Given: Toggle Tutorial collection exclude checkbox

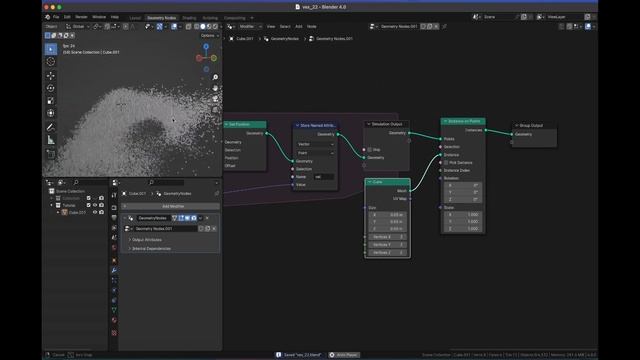Looking at the screenshot, I should (x=89, y=205).
